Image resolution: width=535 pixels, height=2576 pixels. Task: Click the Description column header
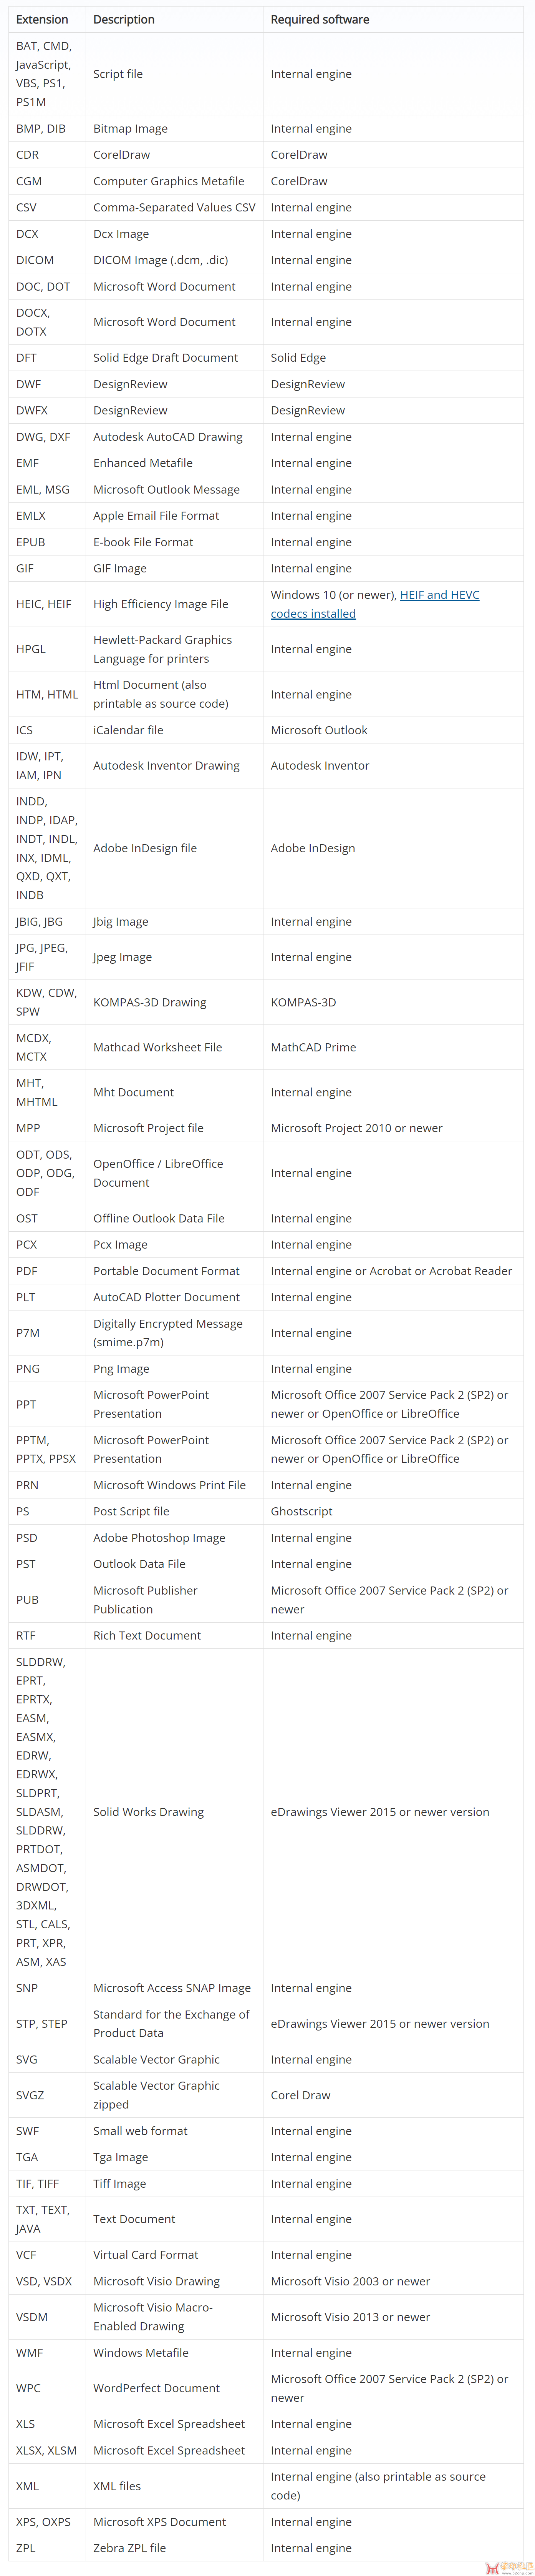pos(124,19)
